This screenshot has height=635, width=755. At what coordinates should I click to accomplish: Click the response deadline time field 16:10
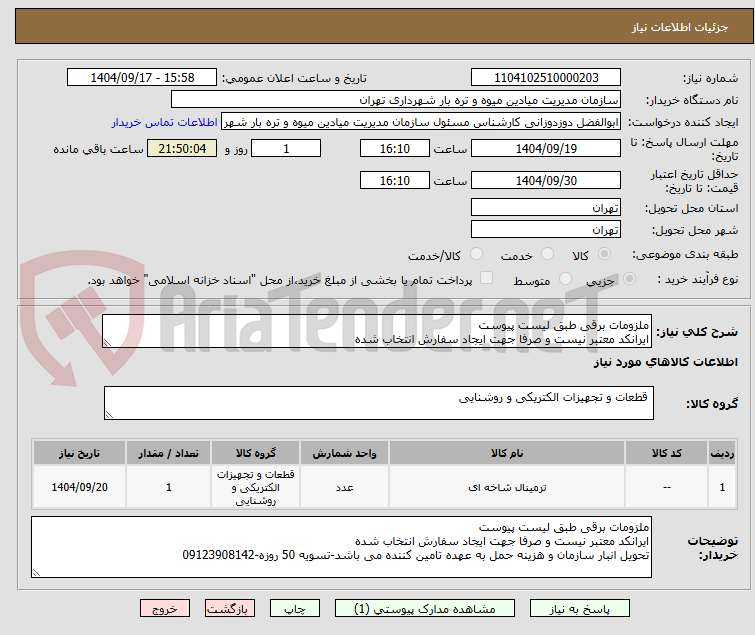click(394, 148)
